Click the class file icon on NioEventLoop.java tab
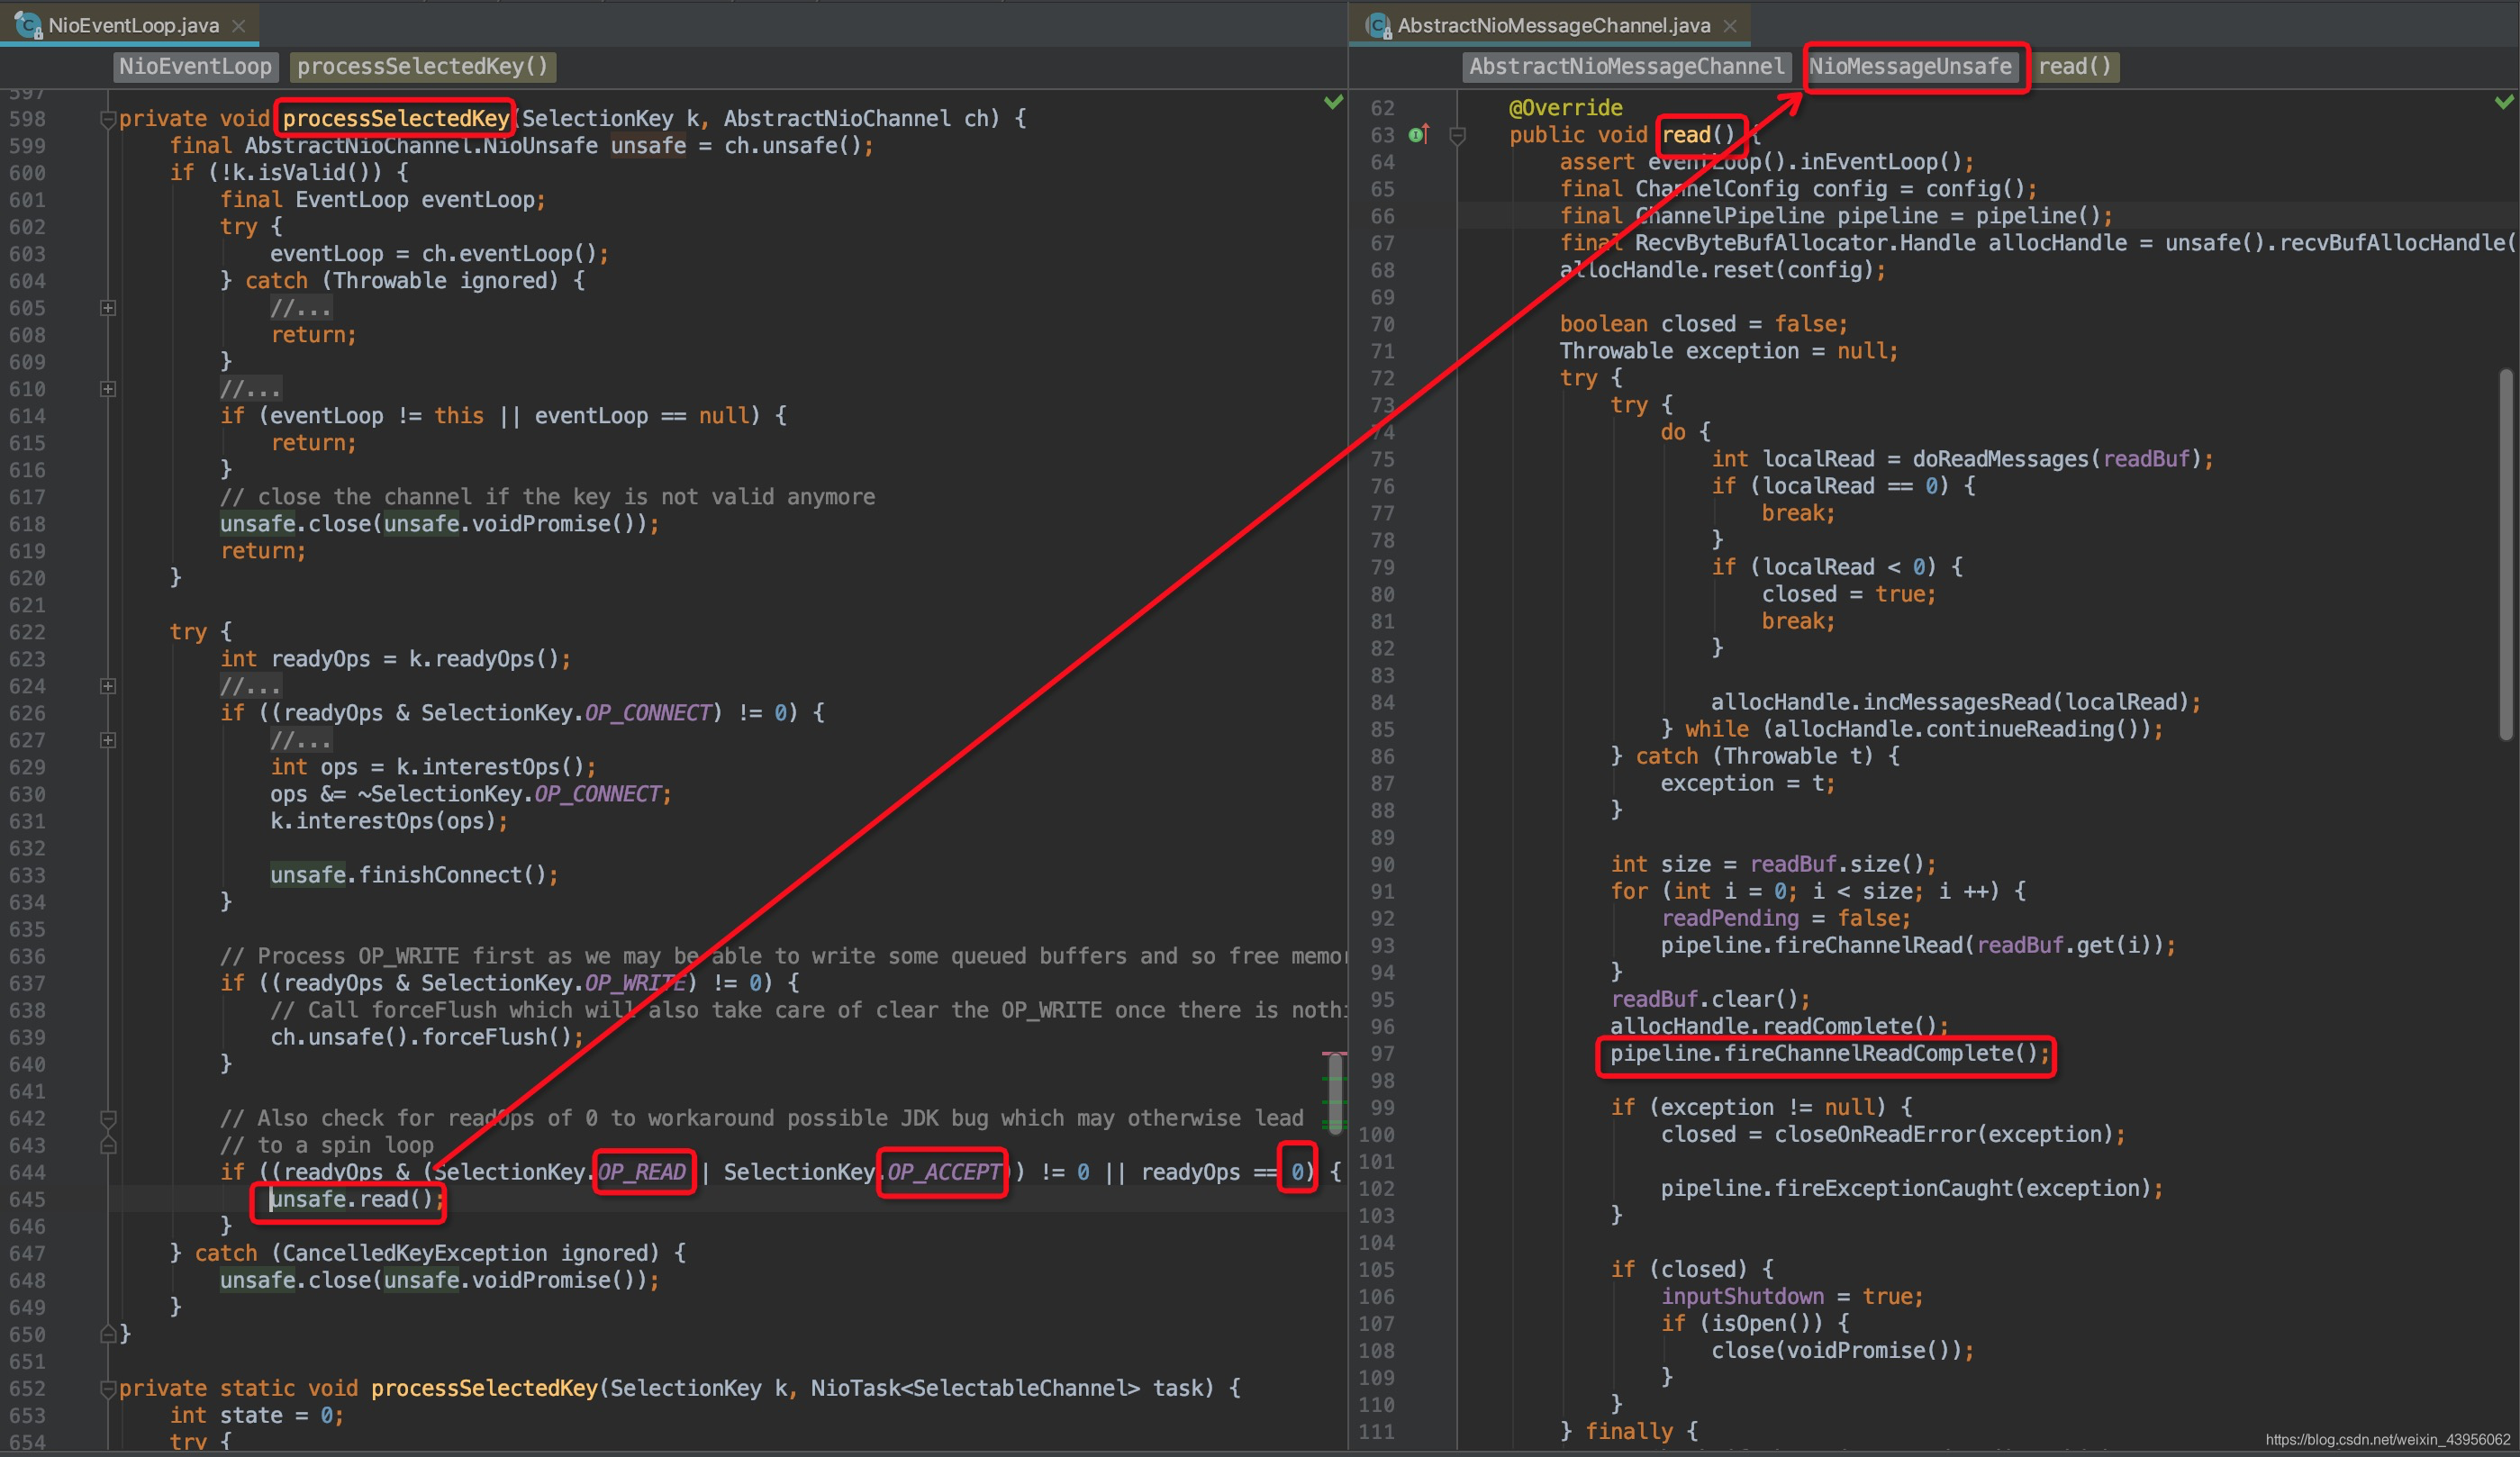2520x1457 pixels. coord(28,25)
